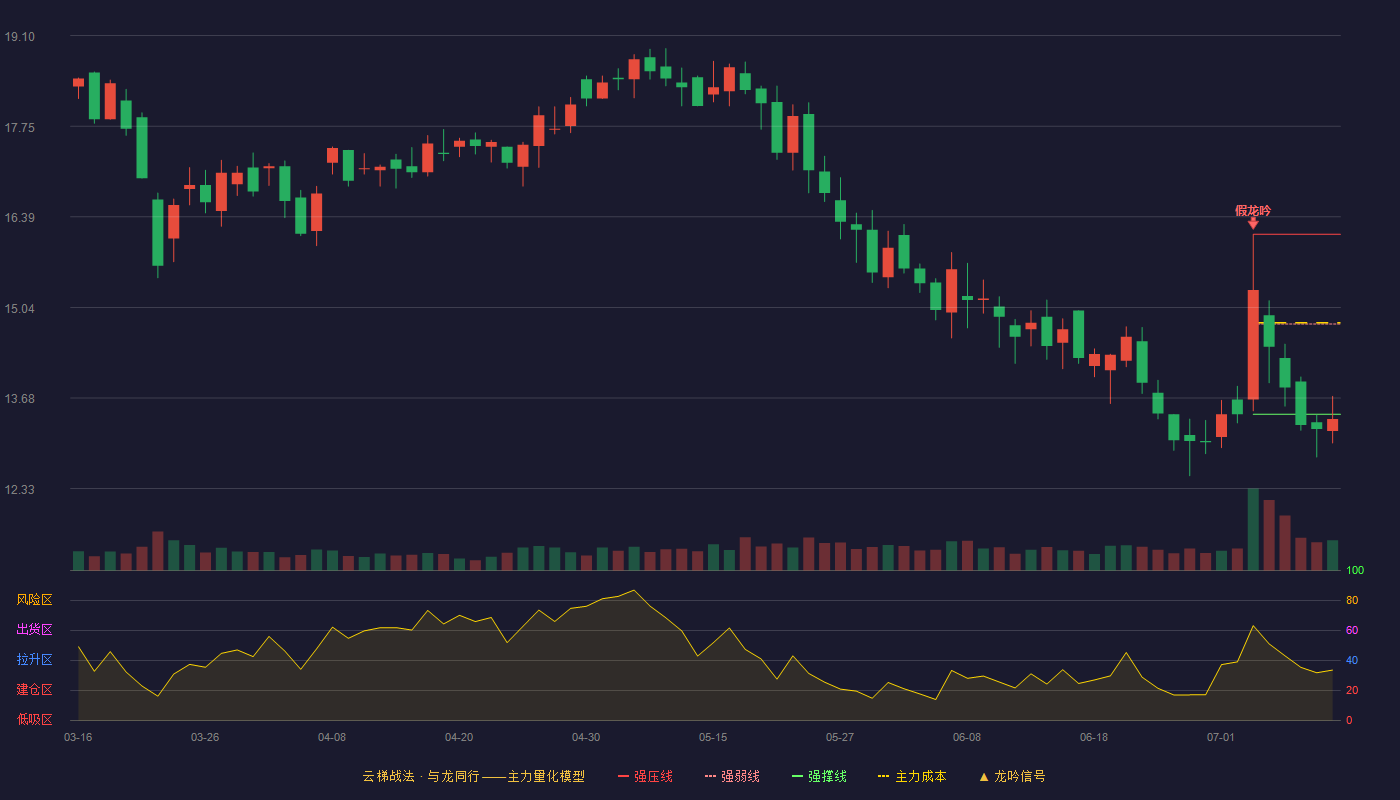Image resolution: width=1400 pixels, height=800 pixels.
Task: Click the 建仓区 zone label
Action: point(34,690)
